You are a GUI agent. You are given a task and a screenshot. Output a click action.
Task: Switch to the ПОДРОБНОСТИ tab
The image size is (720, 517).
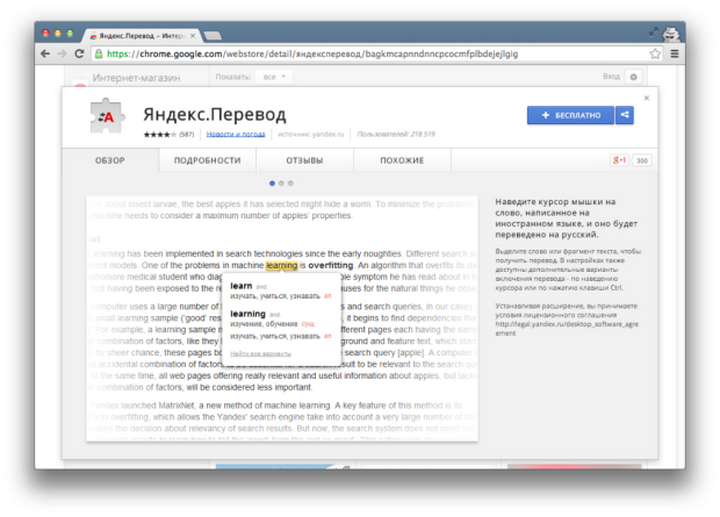(207, 160)
